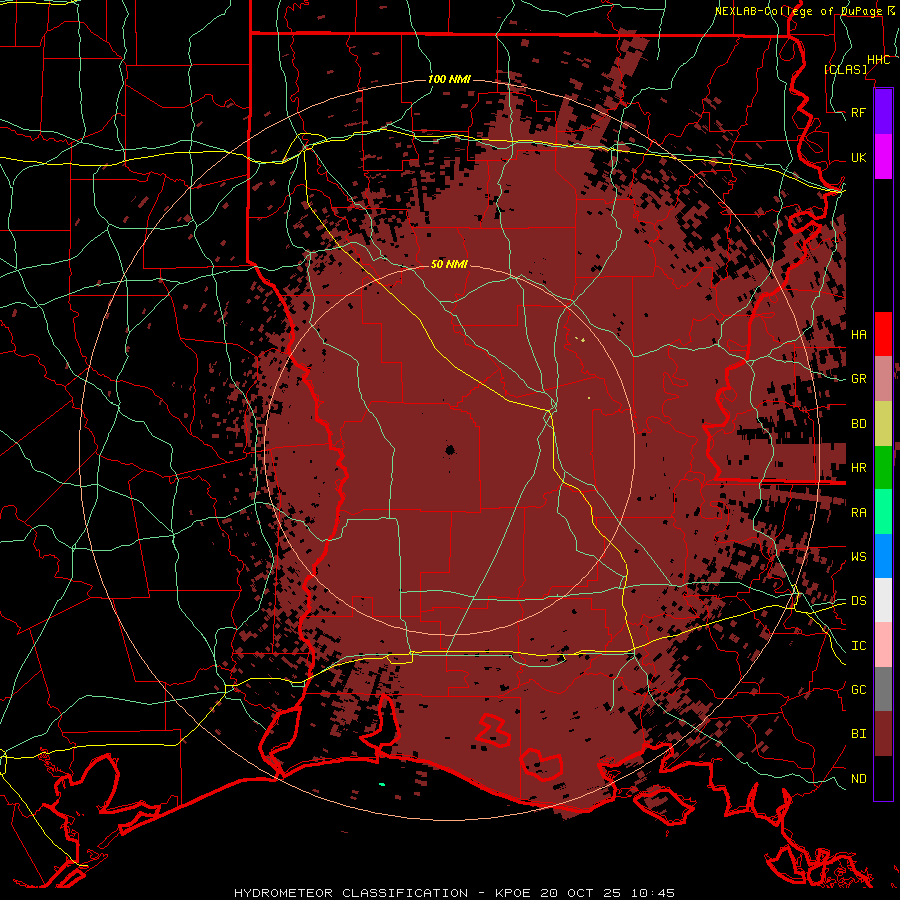900x900 pixels.
Task: Select the HR legend label
Action: click(859, 468)
